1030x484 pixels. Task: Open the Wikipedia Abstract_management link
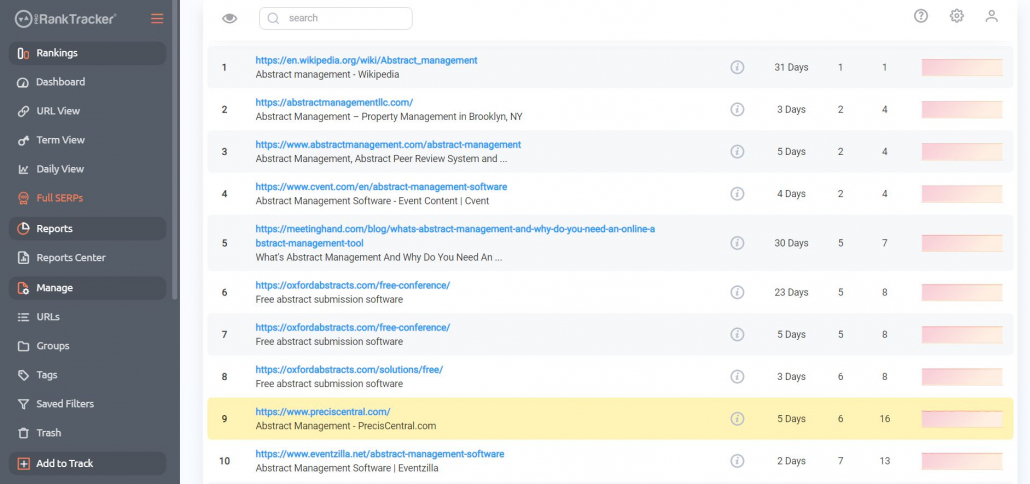pos(367,60)
